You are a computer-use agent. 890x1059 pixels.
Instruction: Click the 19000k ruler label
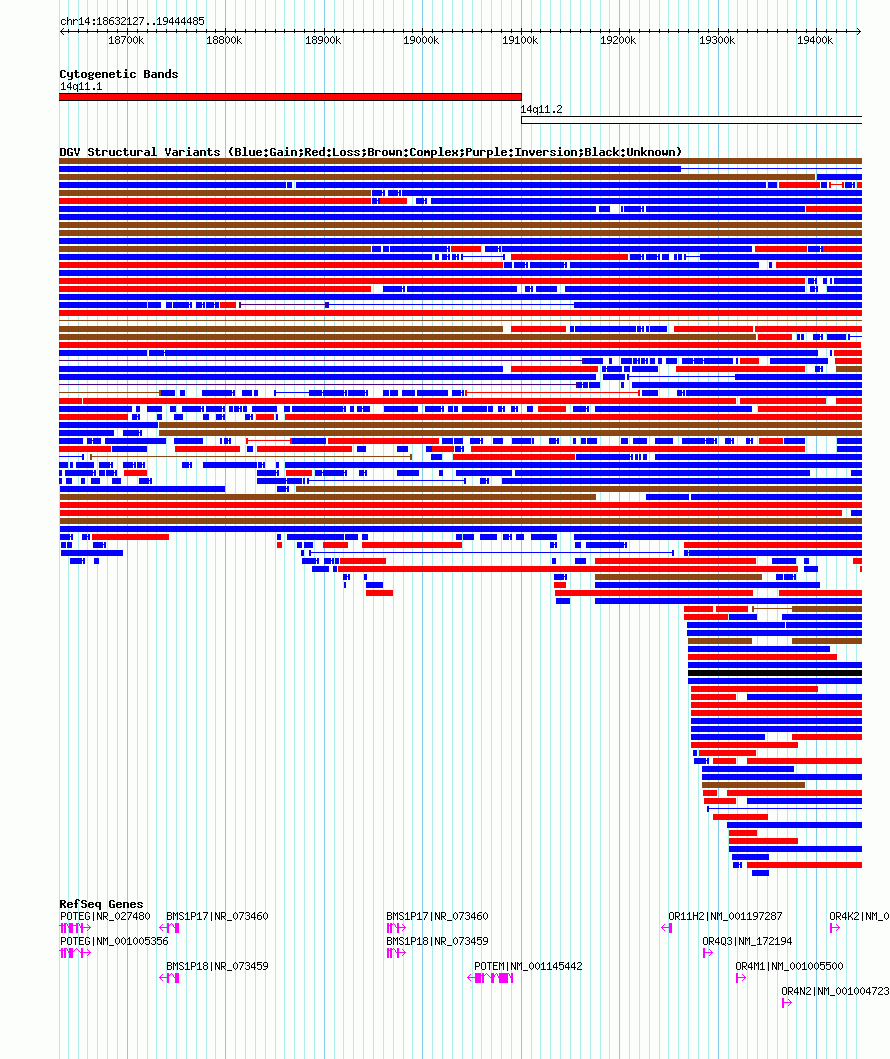[x=421, y=41]
